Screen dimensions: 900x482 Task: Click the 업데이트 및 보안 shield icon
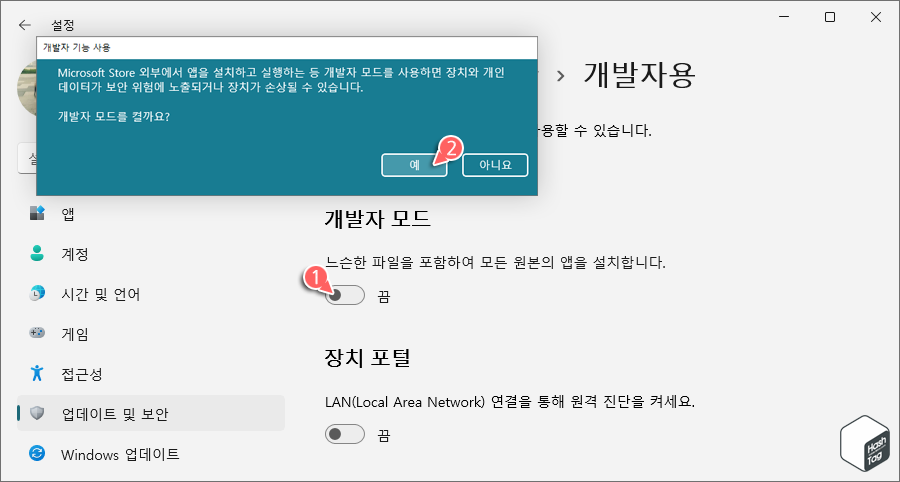[x=37, y=413]
